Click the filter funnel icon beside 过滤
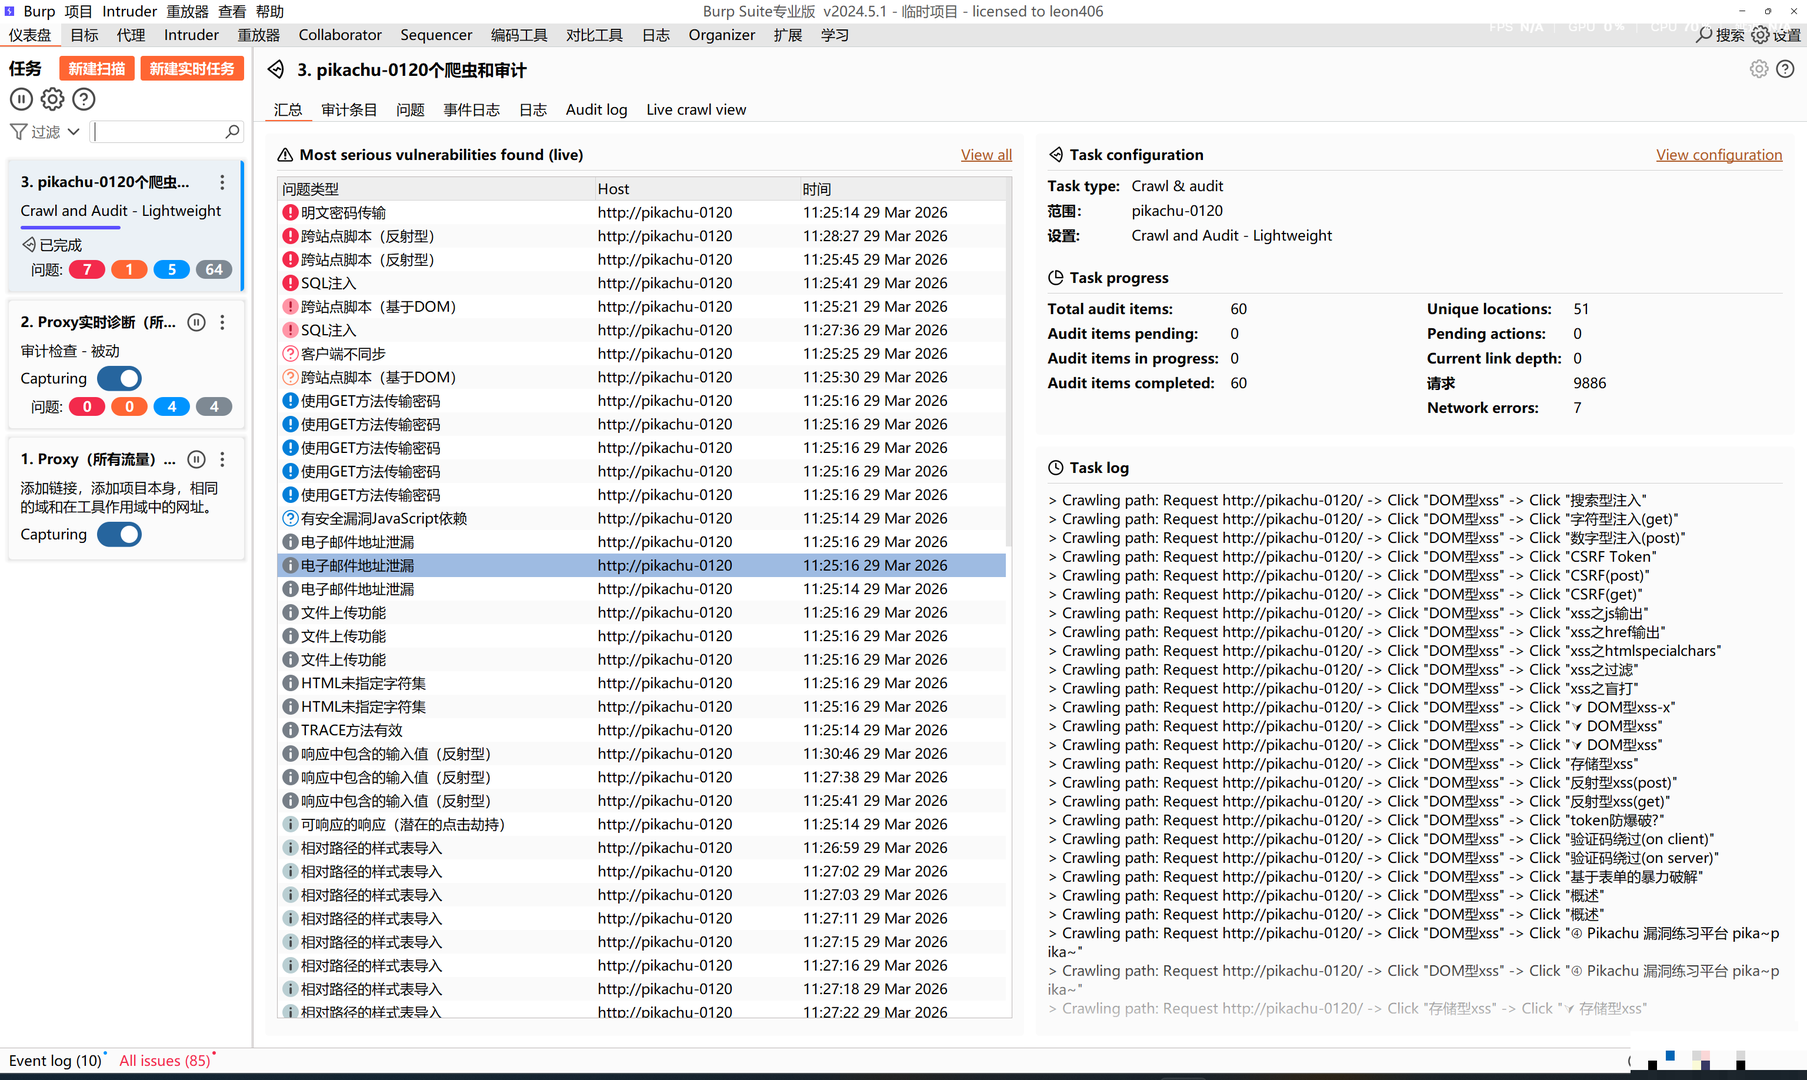Screen dimensions: 1807x1080 [x=19, y=131]
